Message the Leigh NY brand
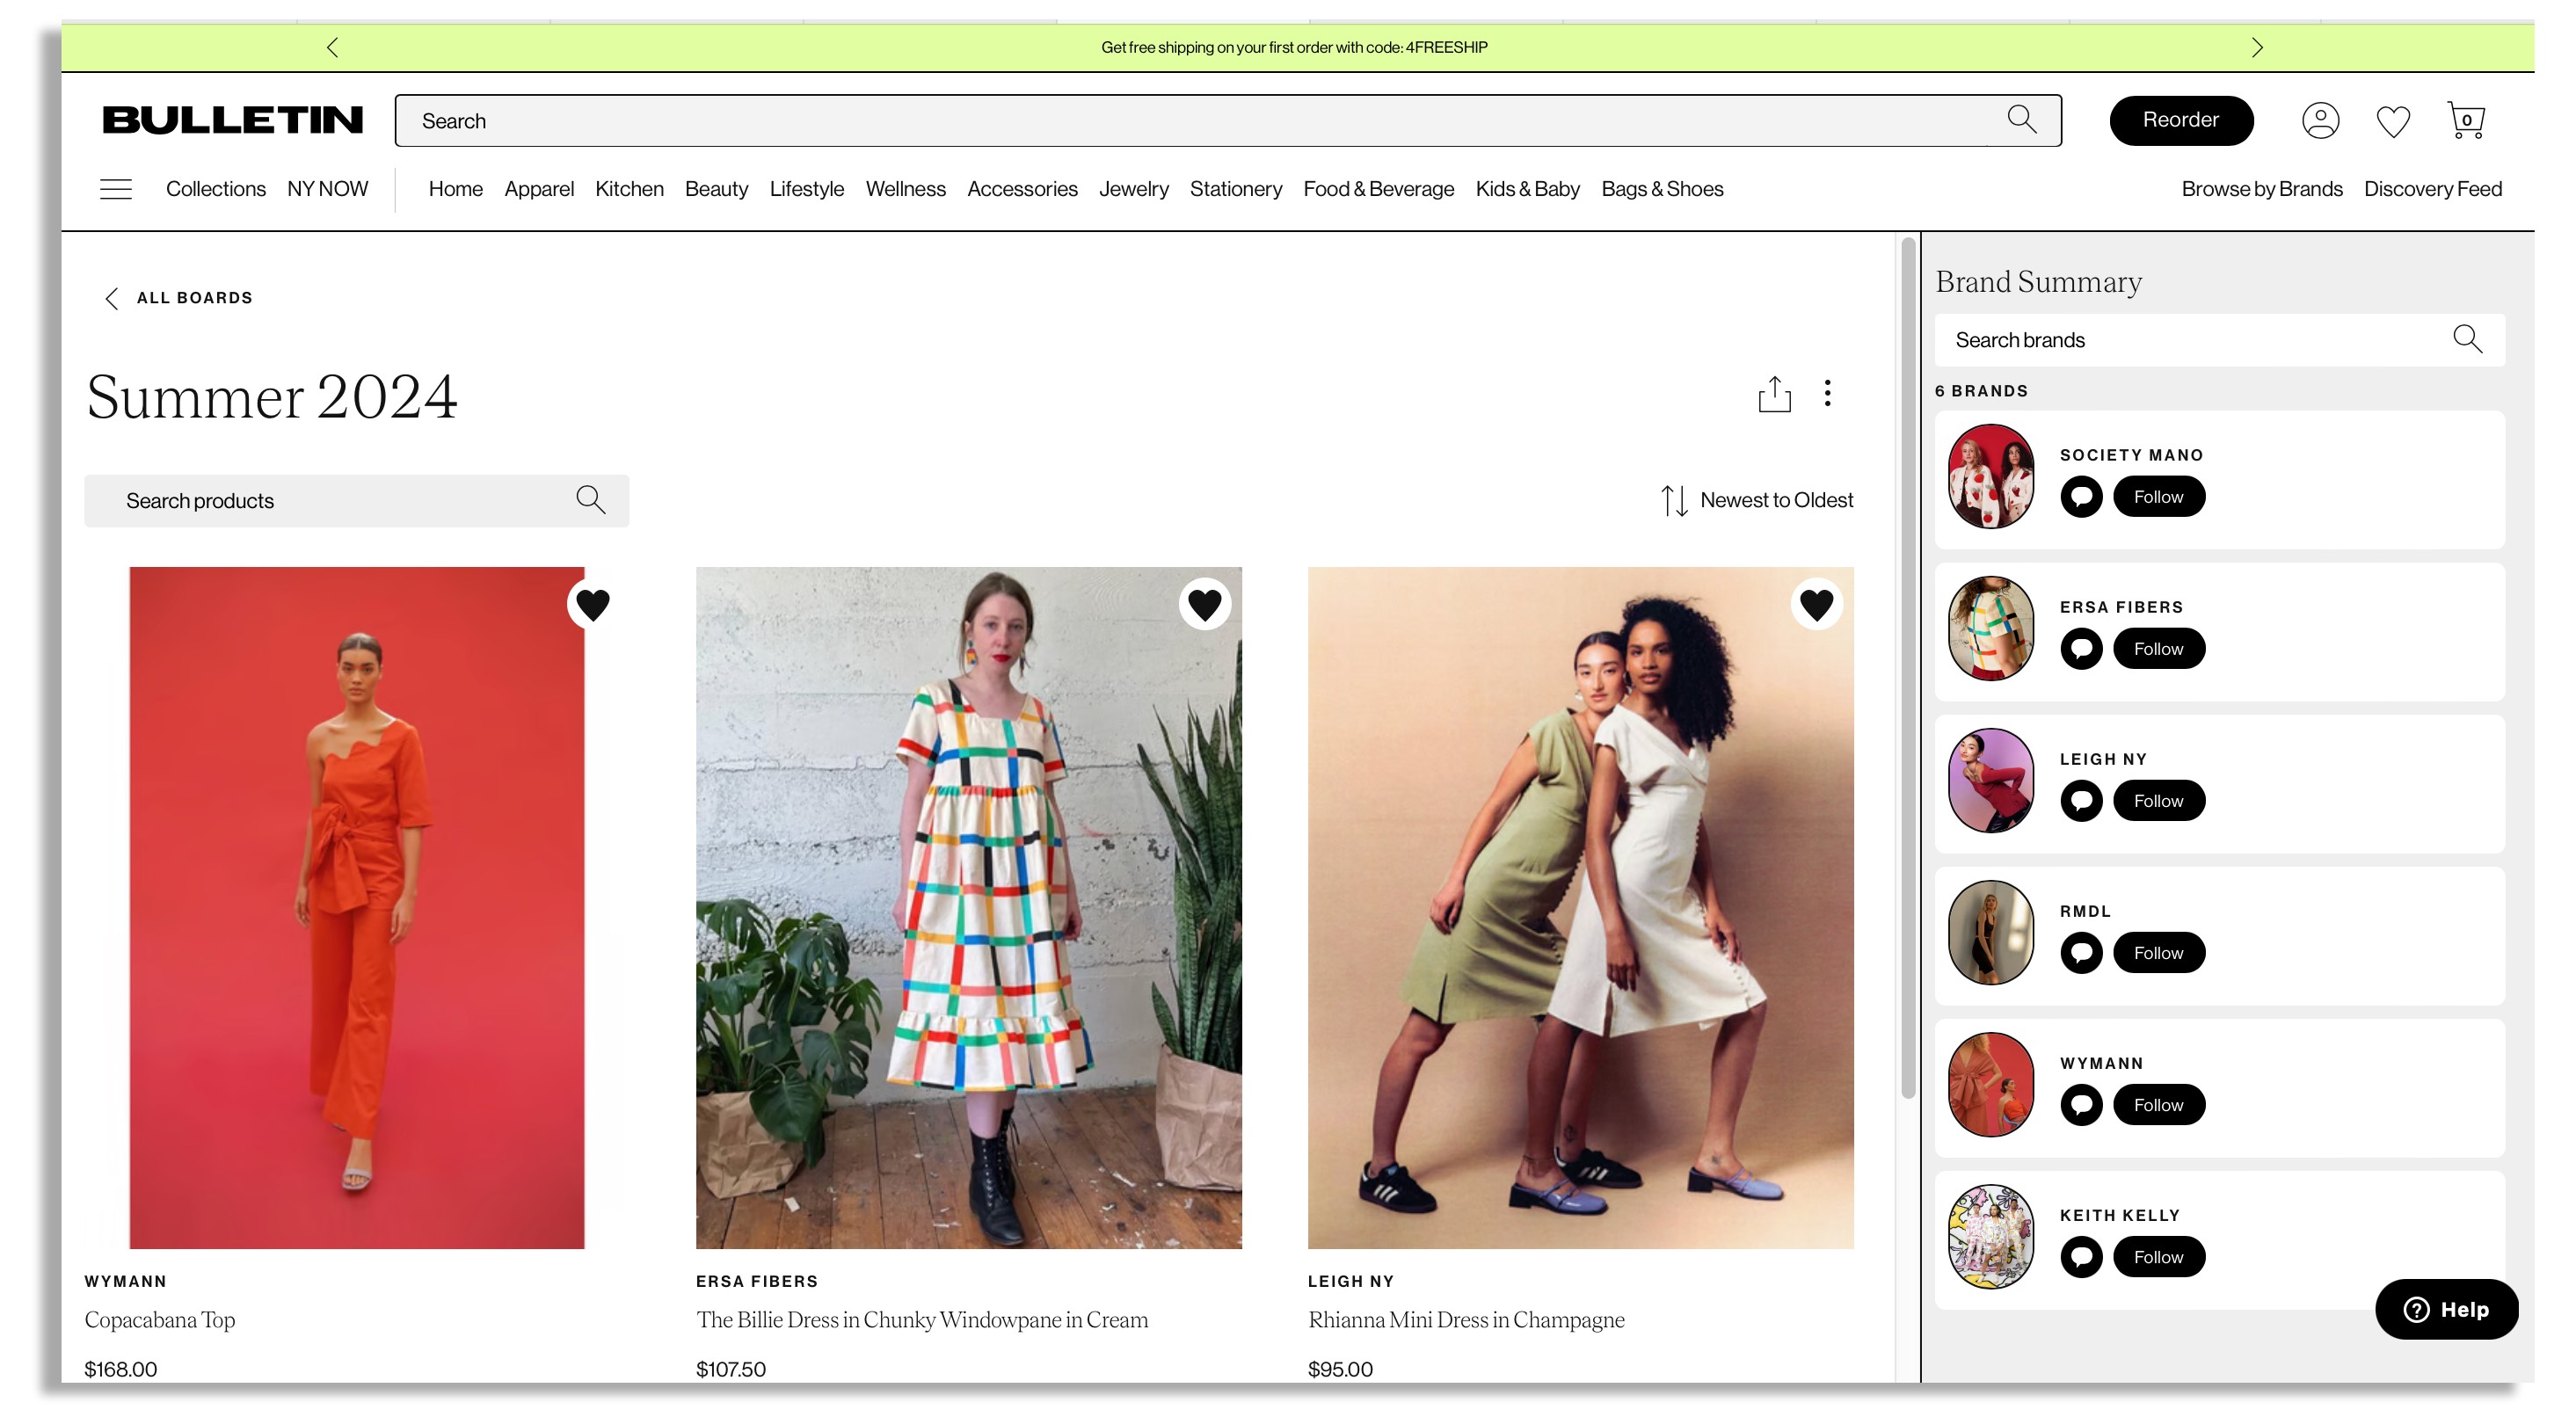The image size is (2576, 1417). (x=2081, y=801)
